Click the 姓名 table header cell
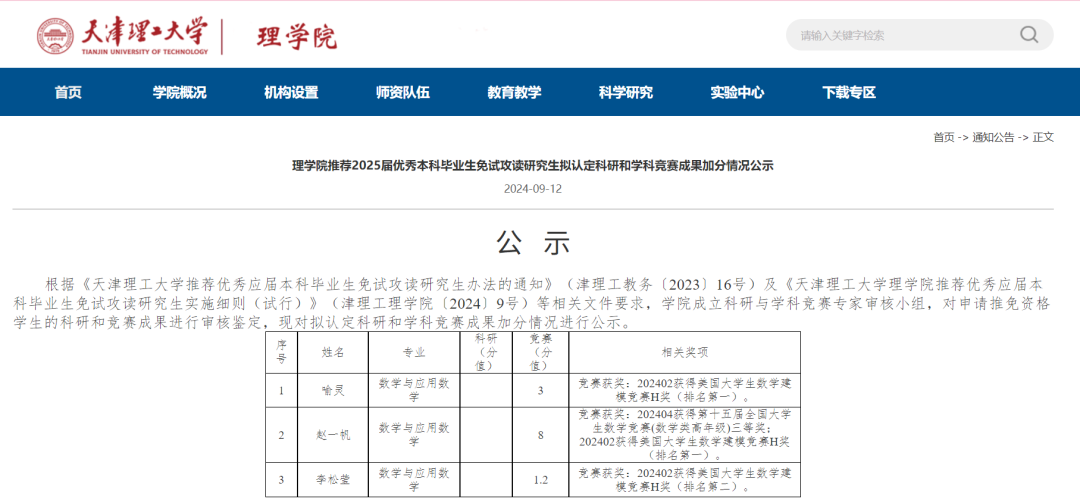 333,353
